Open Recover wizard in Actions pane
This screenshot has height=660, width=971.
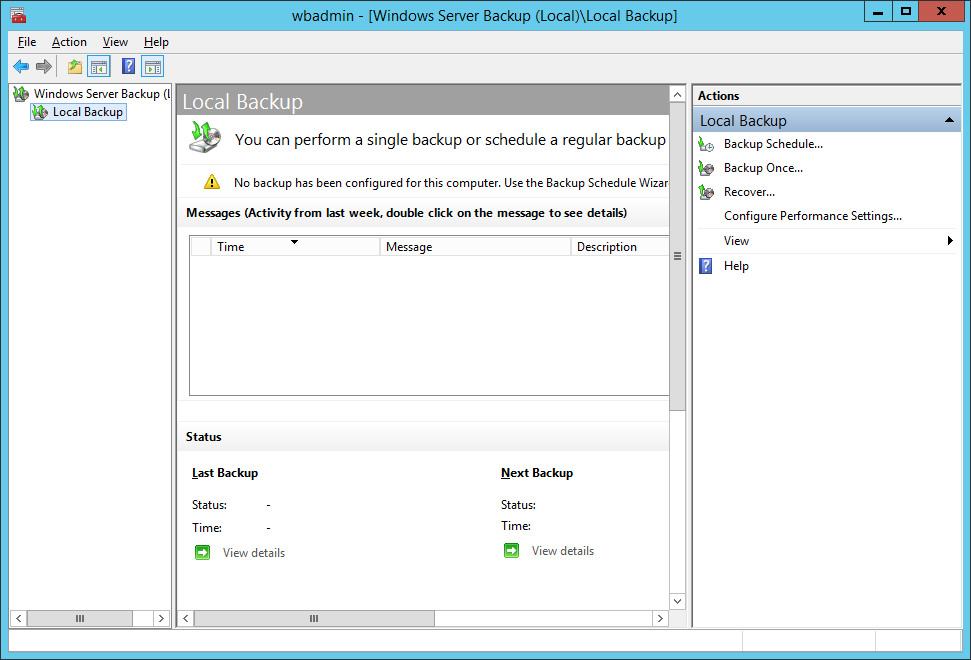click(x=749, y=192)
